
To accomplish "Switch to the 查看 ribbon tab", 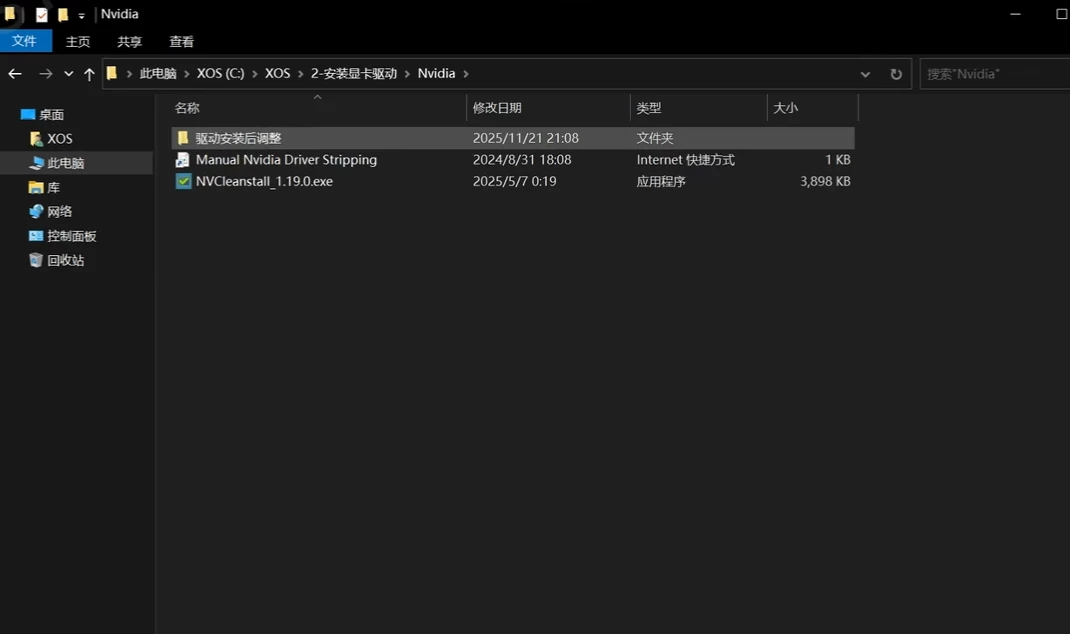I will tap(181, 42).
